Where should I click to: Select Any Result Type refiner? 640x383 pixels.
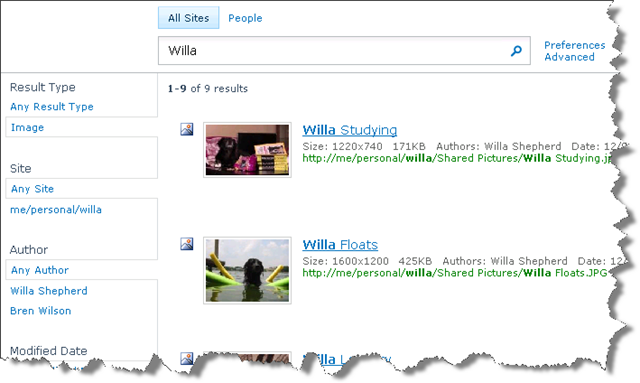(52, 107)
